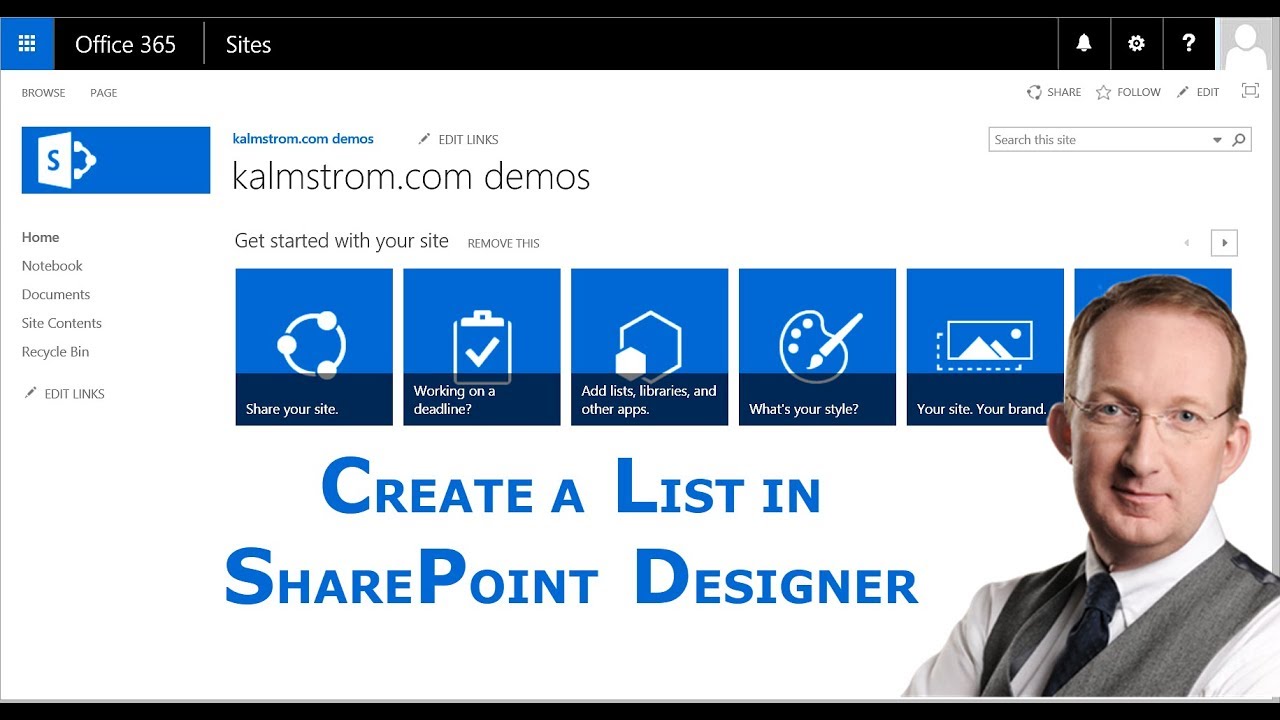Click Sites in the top bar
1280x720 pixels.
(x=248, y=44)
